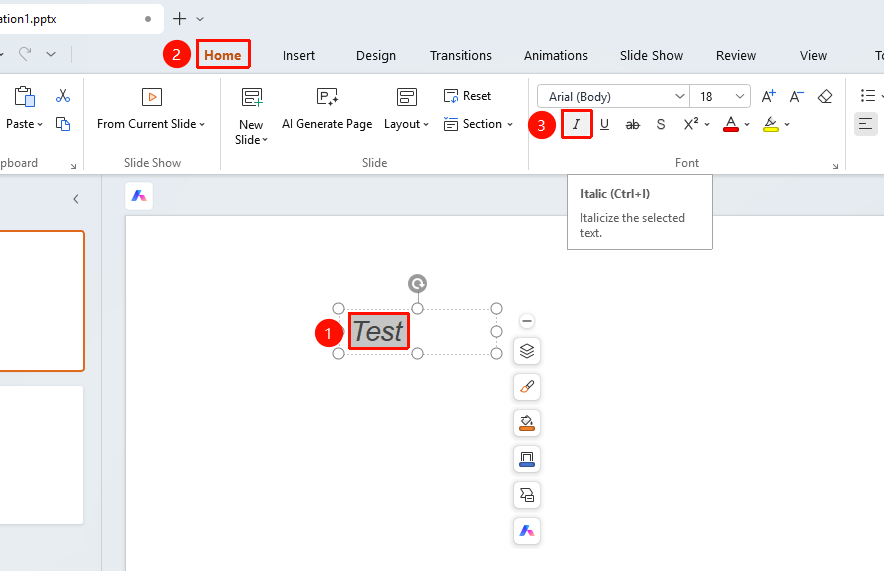The height and width of the screenshot is (571, 884).
Task: Click Paste clipboard icon
Action: [24, 96]
